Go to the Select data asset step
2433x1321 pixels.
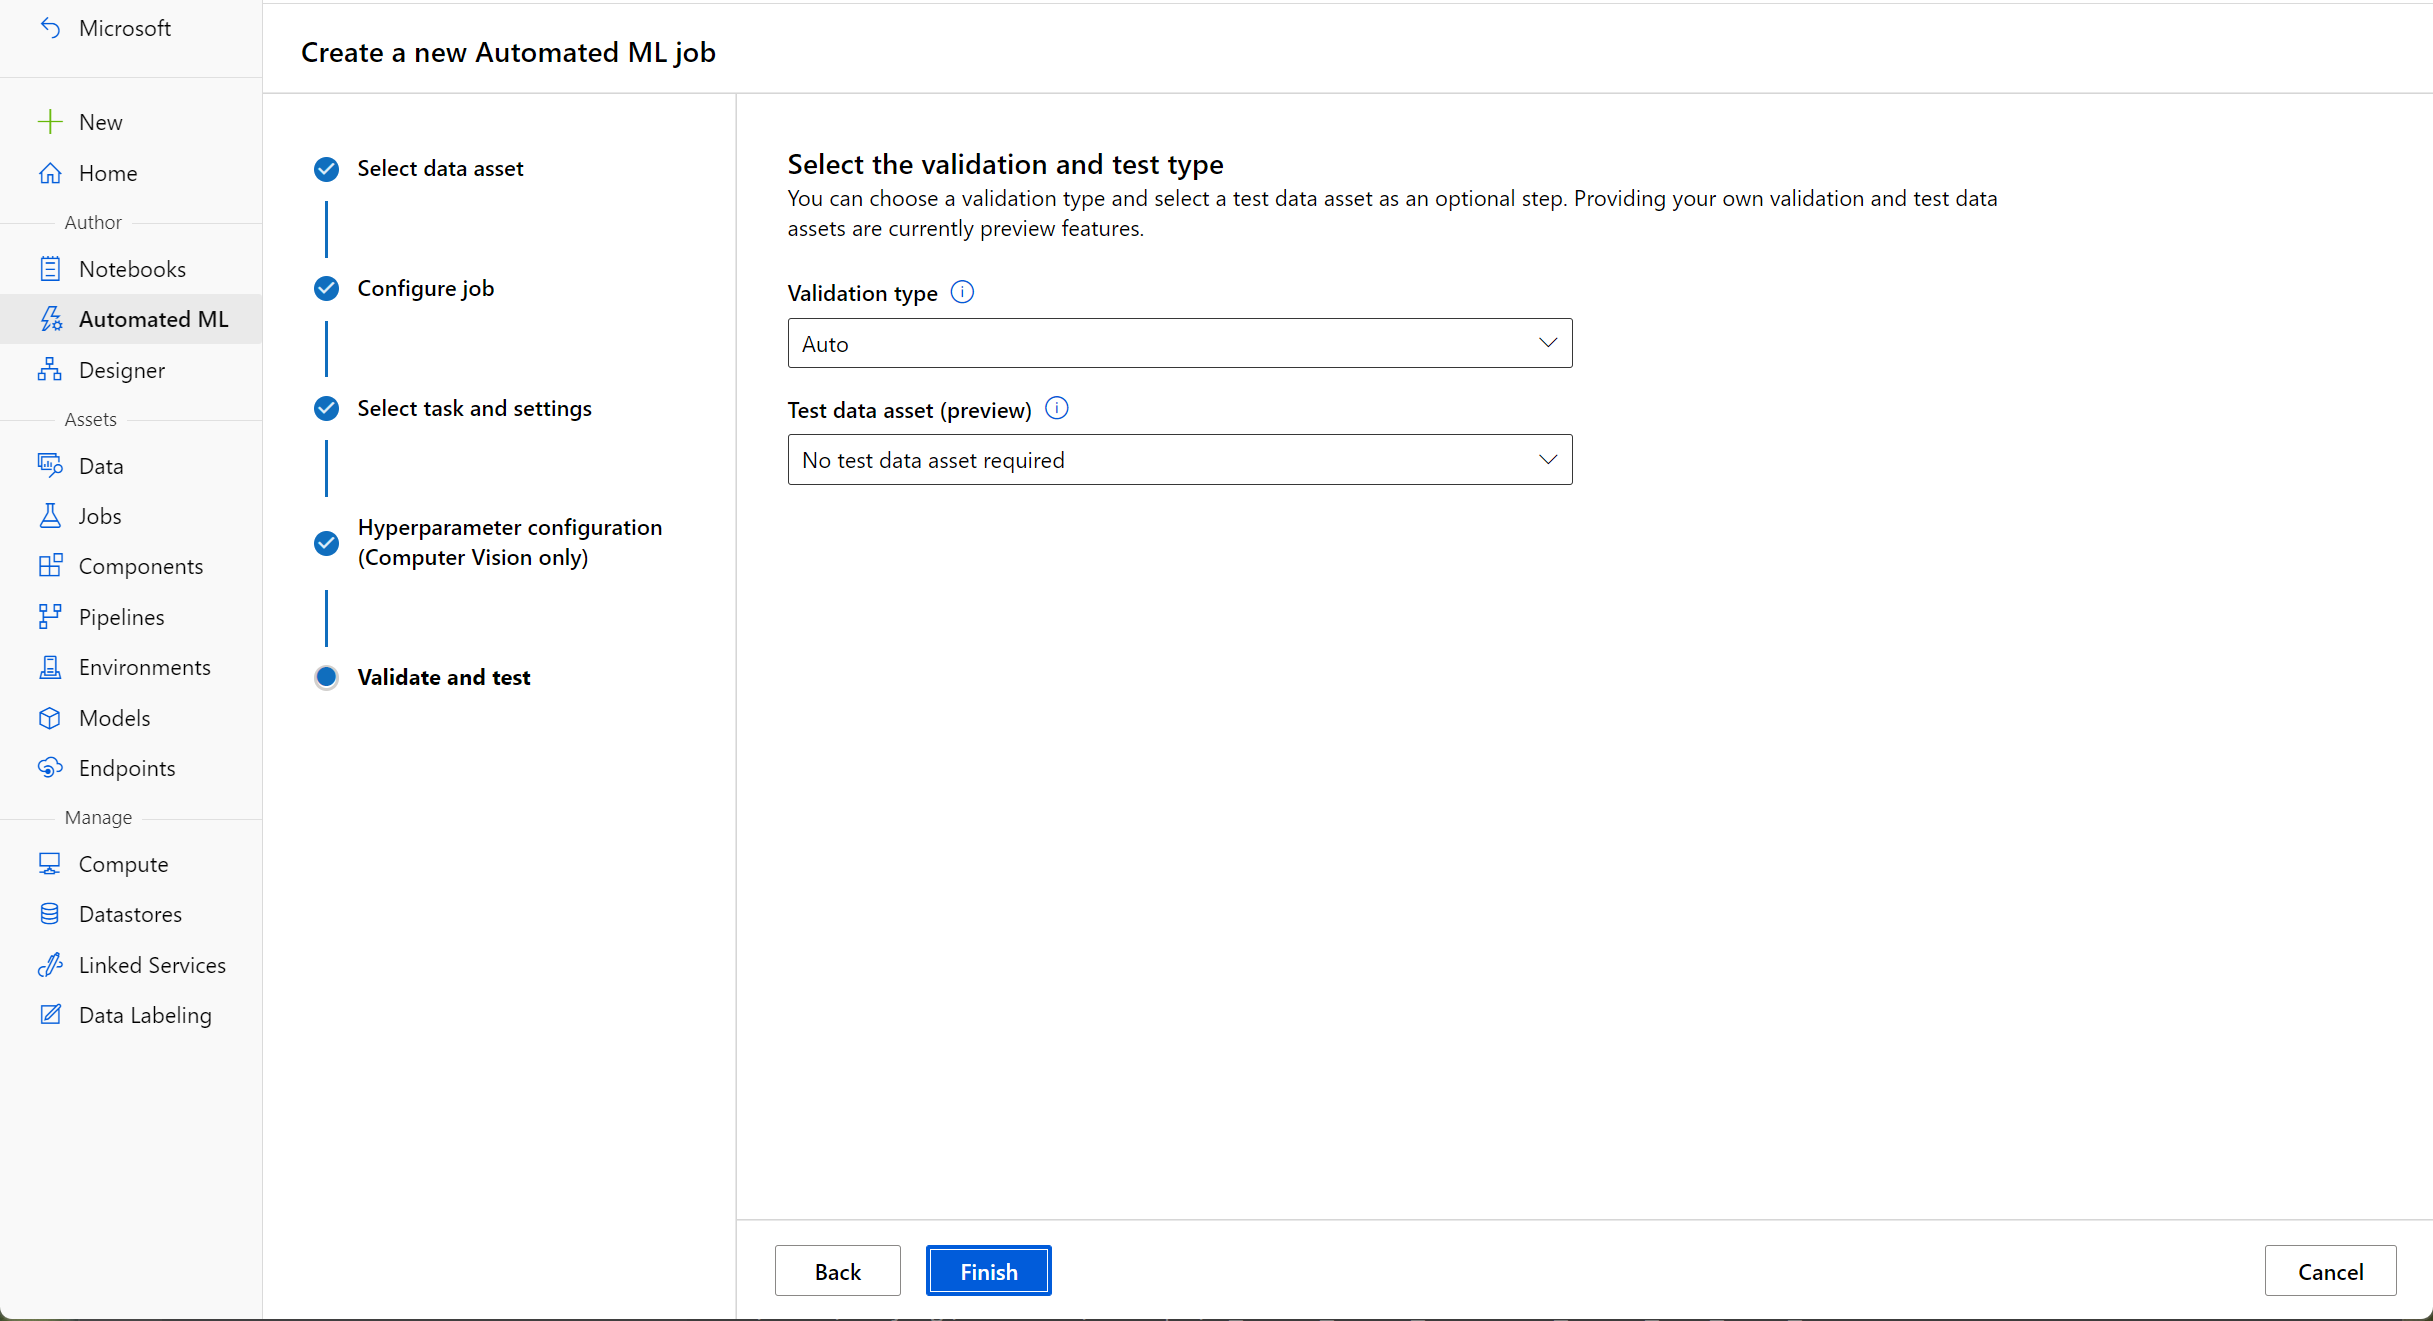440,168
